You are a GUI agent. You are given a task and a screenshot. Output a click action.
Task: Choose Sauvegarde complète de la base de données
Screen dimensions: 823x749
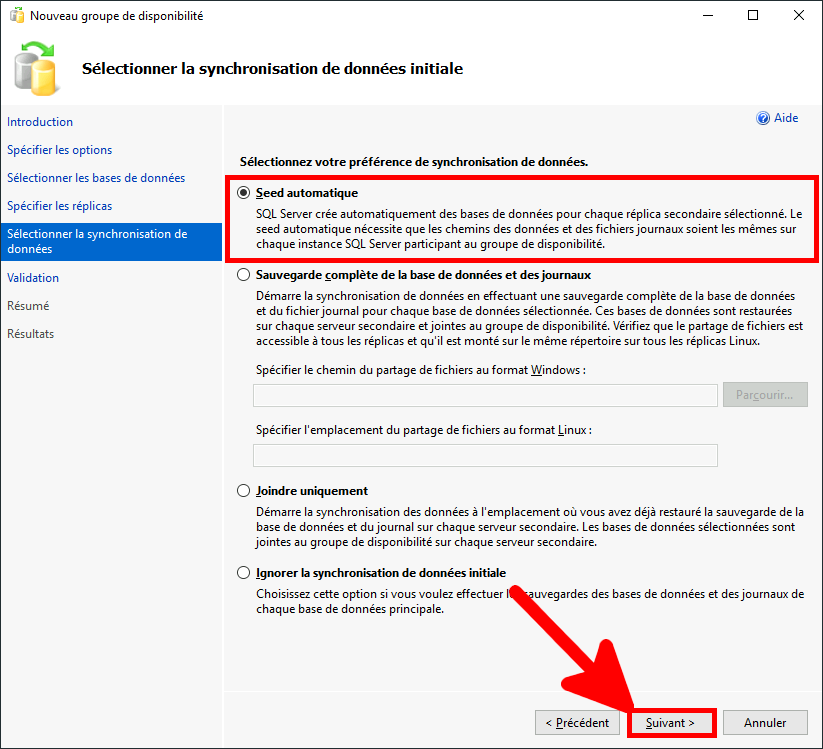point(241,274)
